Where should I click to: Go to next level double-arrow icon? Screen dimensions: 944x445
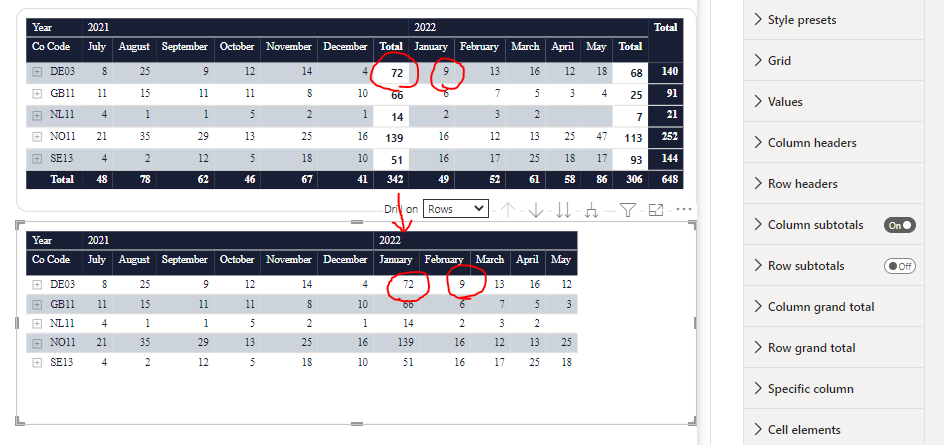coord(564,210)
